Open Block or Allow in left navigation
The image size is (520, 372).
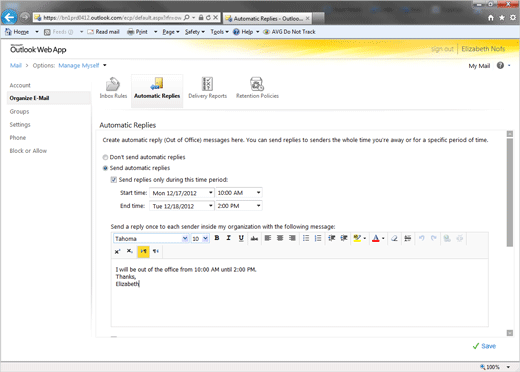tap(28, 151)
